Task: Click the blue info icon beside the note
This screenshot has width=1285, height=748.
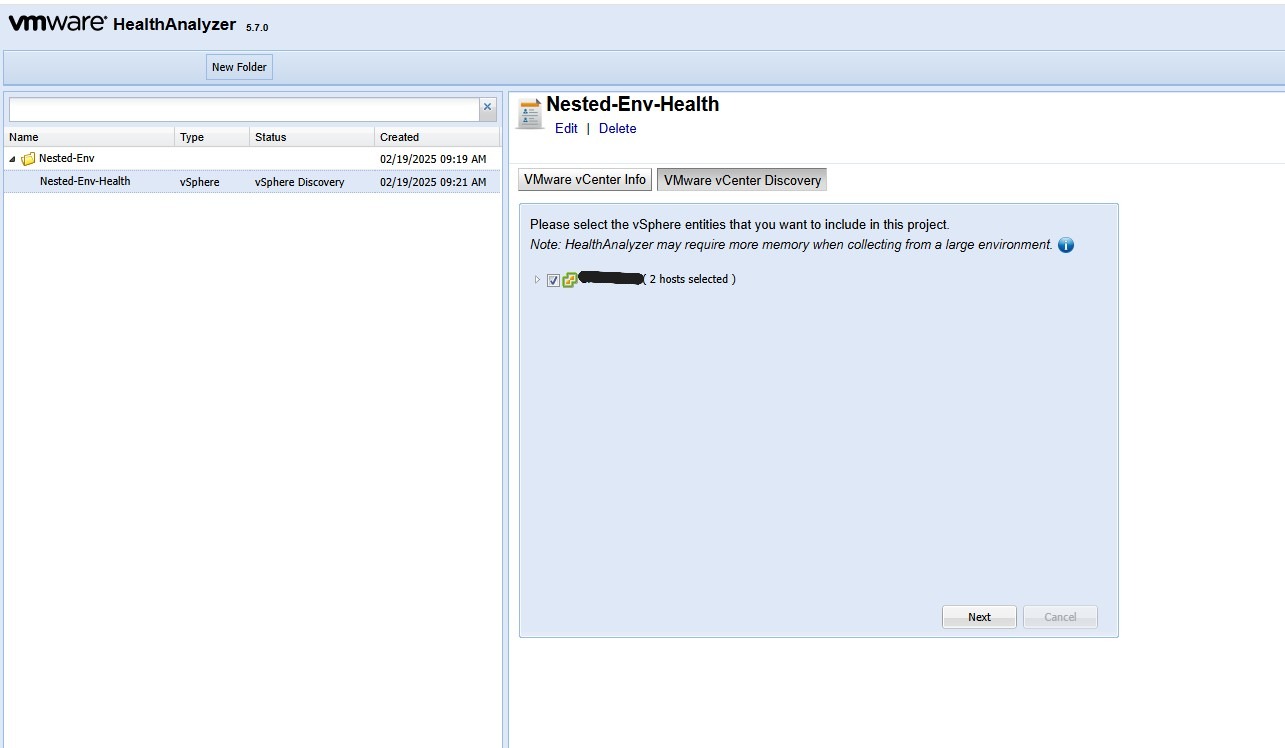Action: [1066, 245]
